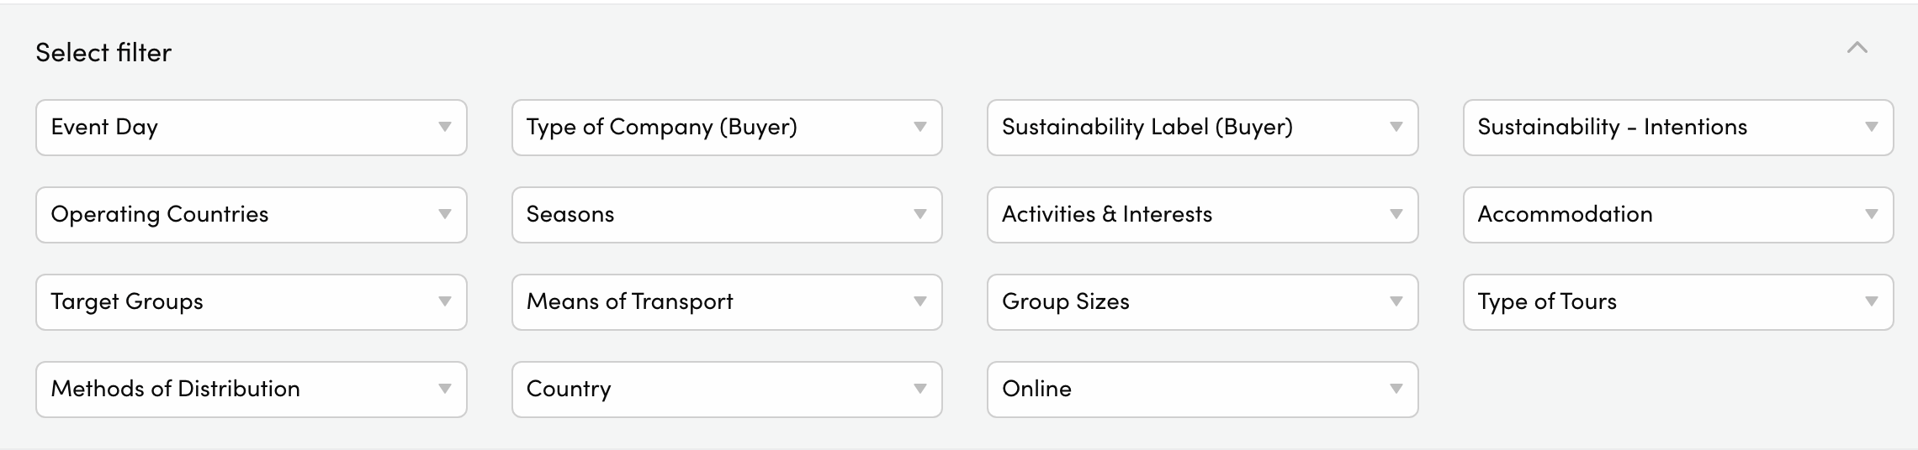Click the arrow icon in Accommodation dropdown
The width and height of the screenshot is (1918, 450).
point(1871,214)
